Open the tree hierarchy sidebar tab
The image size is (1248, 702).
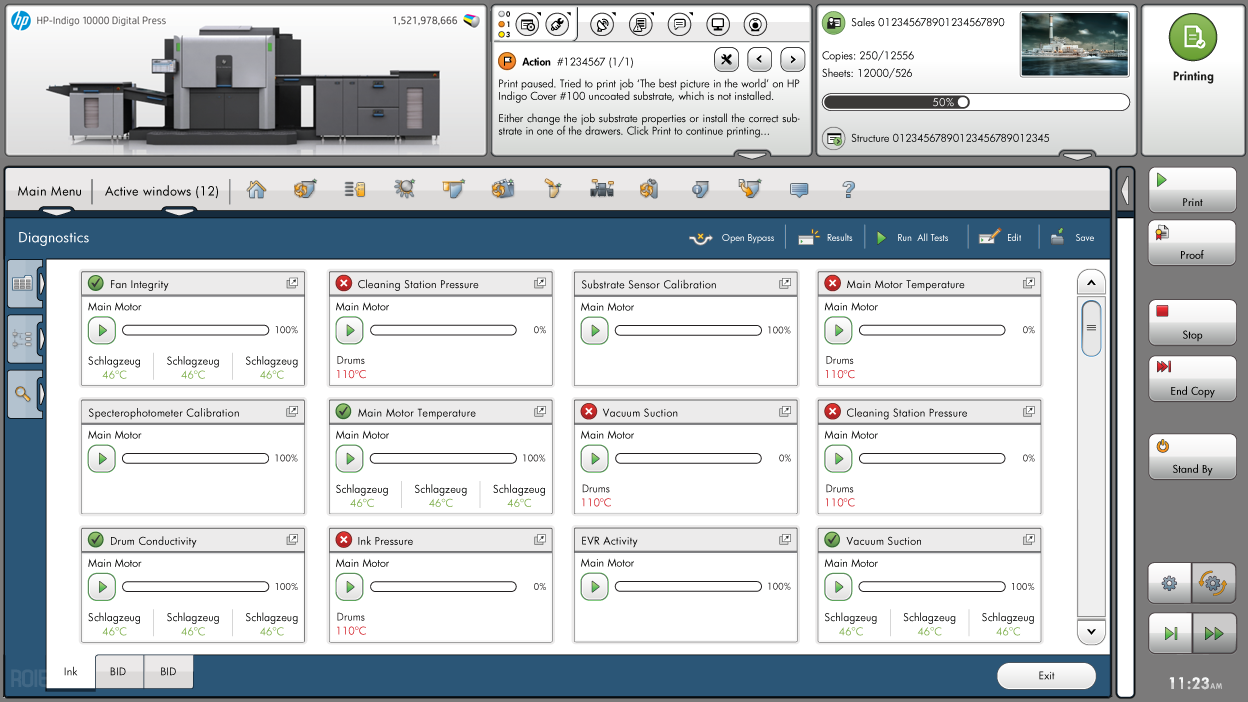coord(22,338)
